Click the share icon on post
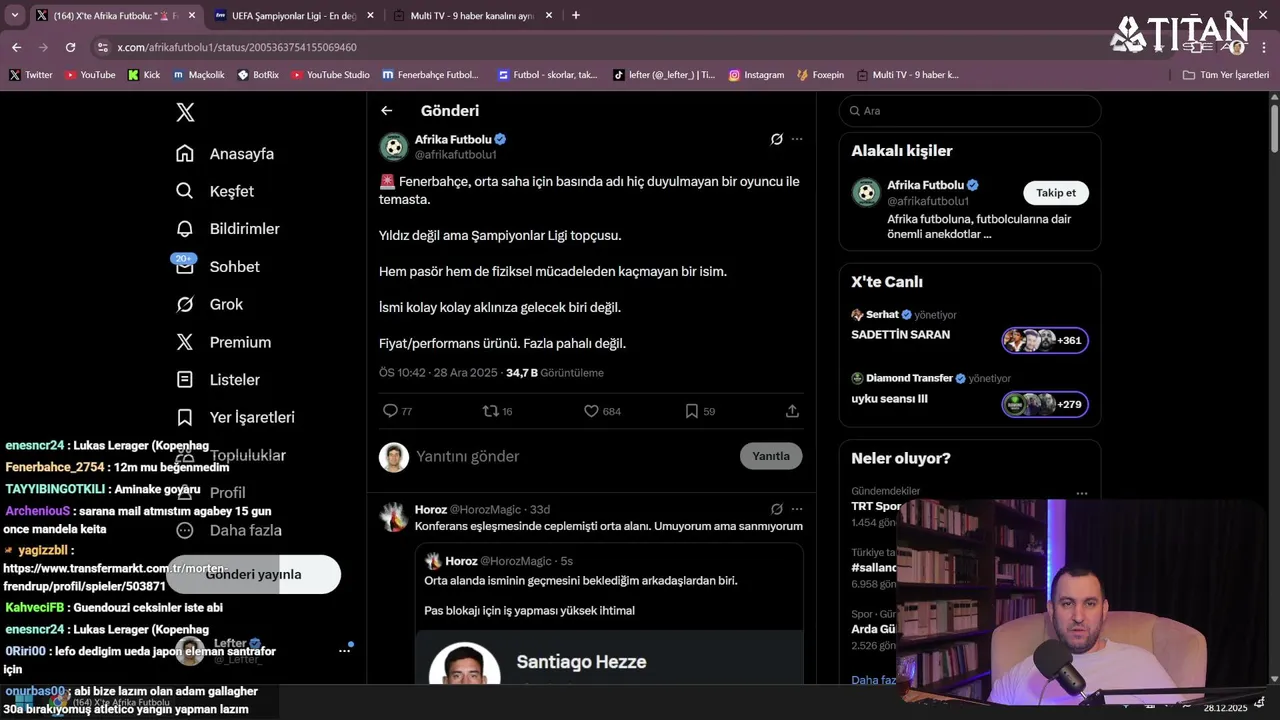This screenshot has width=1280, height=720. pos(792,411)
